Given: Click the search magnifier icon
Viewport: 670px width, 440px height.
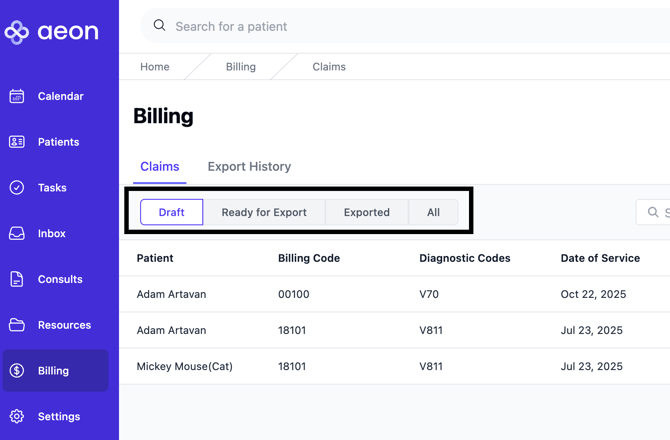Looking at the screenshot, I should pos(160,26).
